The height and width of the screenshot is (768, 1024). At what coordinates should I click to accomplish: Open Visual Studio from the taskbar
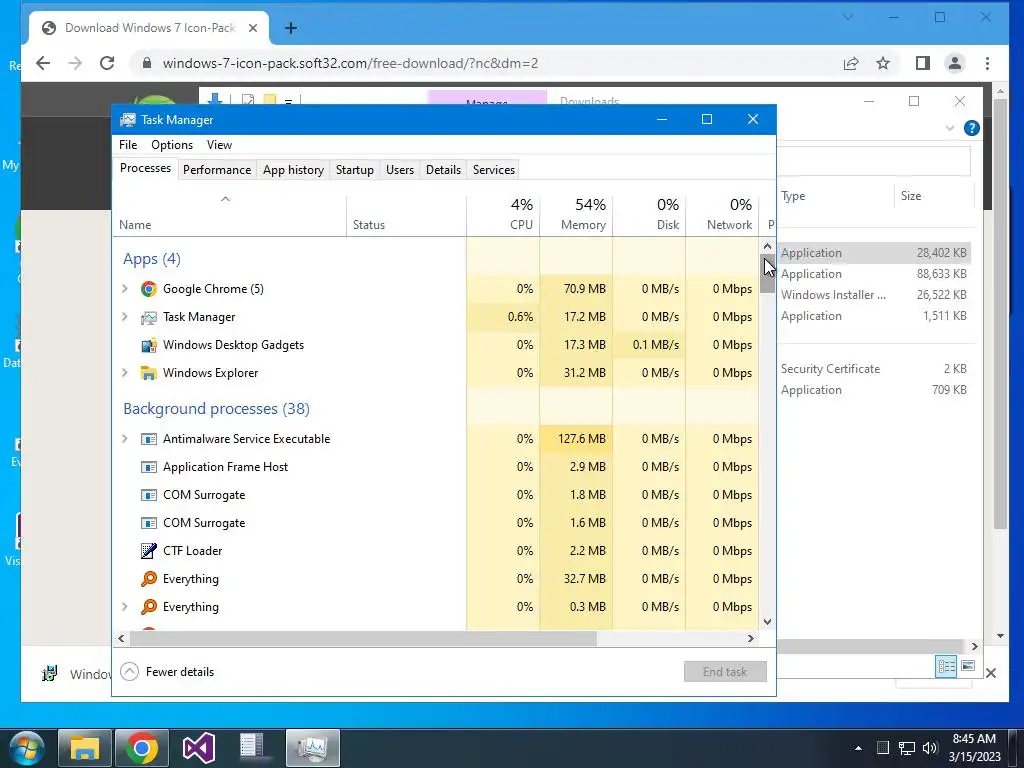pos(199,748)
